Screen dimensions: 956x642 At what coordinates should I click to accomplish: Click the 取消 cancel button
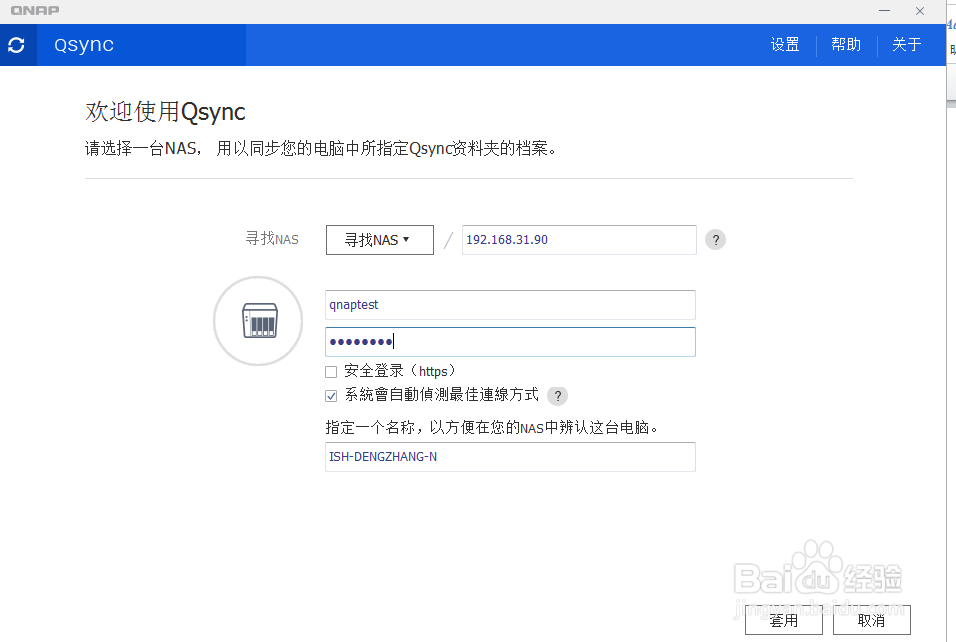coord(871,620)
